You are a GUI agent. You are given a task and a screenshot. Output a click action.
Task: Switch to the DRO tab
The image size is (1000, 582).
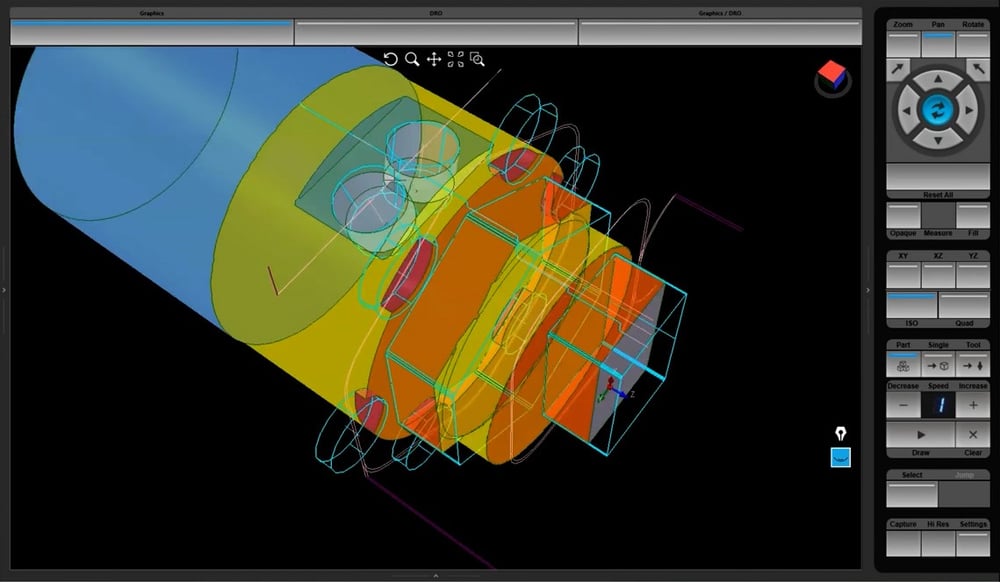point(436,31)
